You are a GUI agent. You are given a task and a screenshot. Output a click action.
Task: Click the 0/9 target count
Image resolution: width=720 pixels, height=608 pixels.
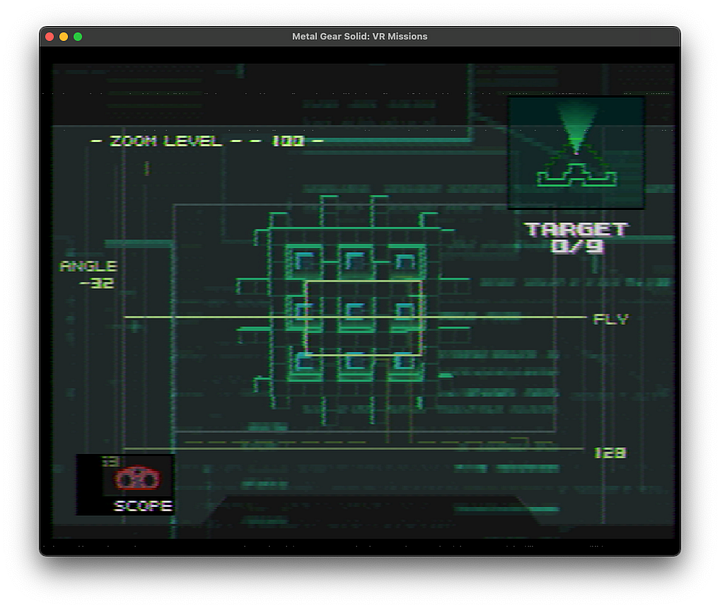click(x=577, y=246)
